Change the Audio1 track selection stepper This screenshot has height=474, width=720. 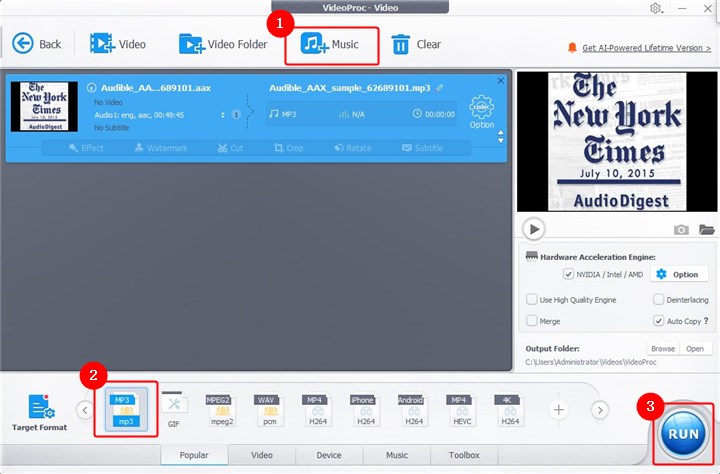[223, 115]
